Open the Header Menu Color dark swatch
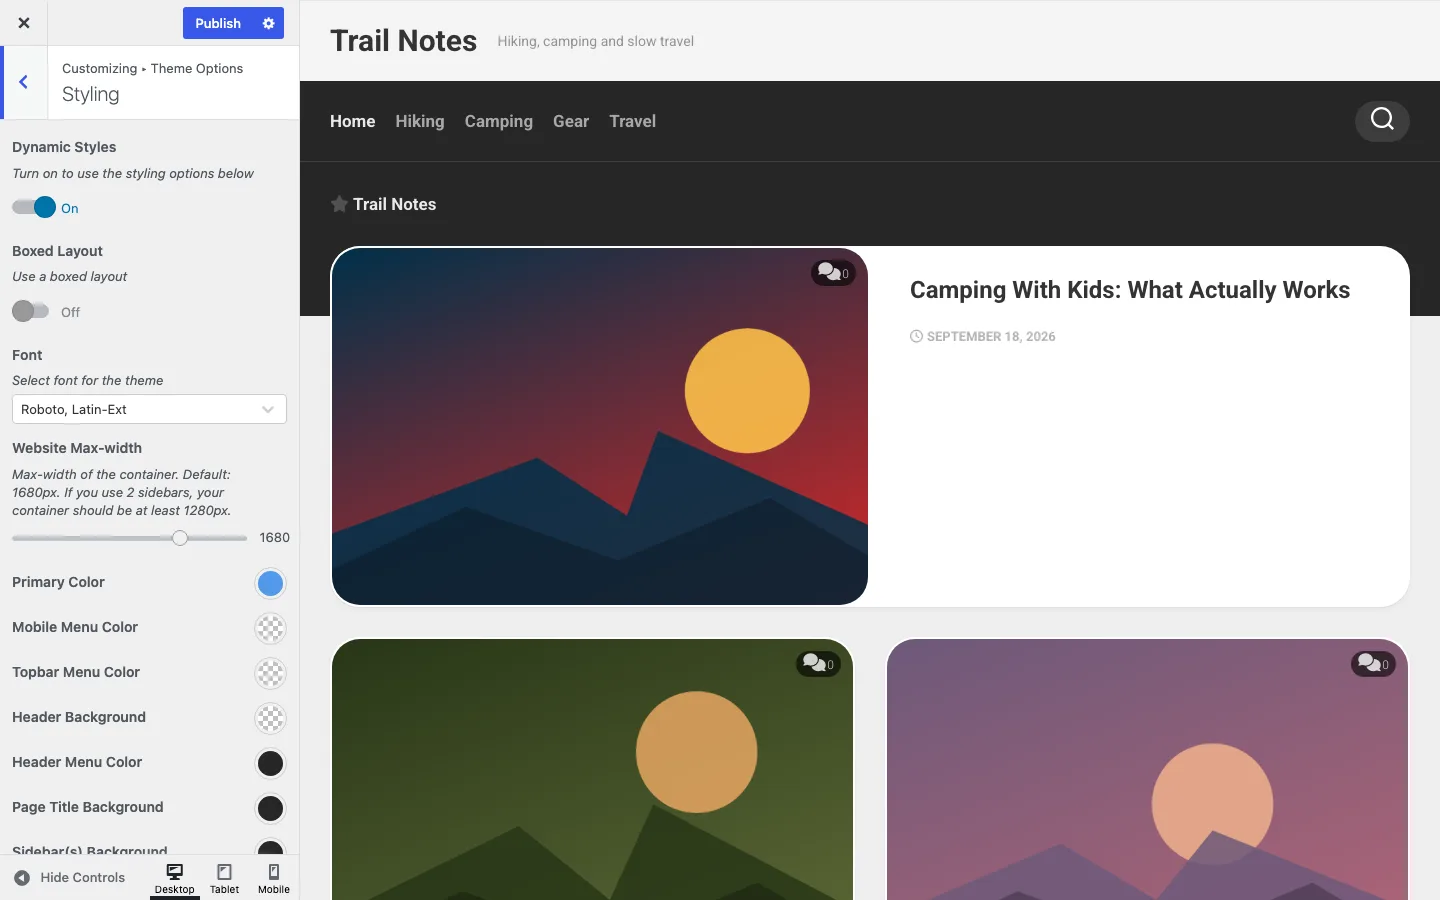1440x900 pixels. click(x=270, y=763)
